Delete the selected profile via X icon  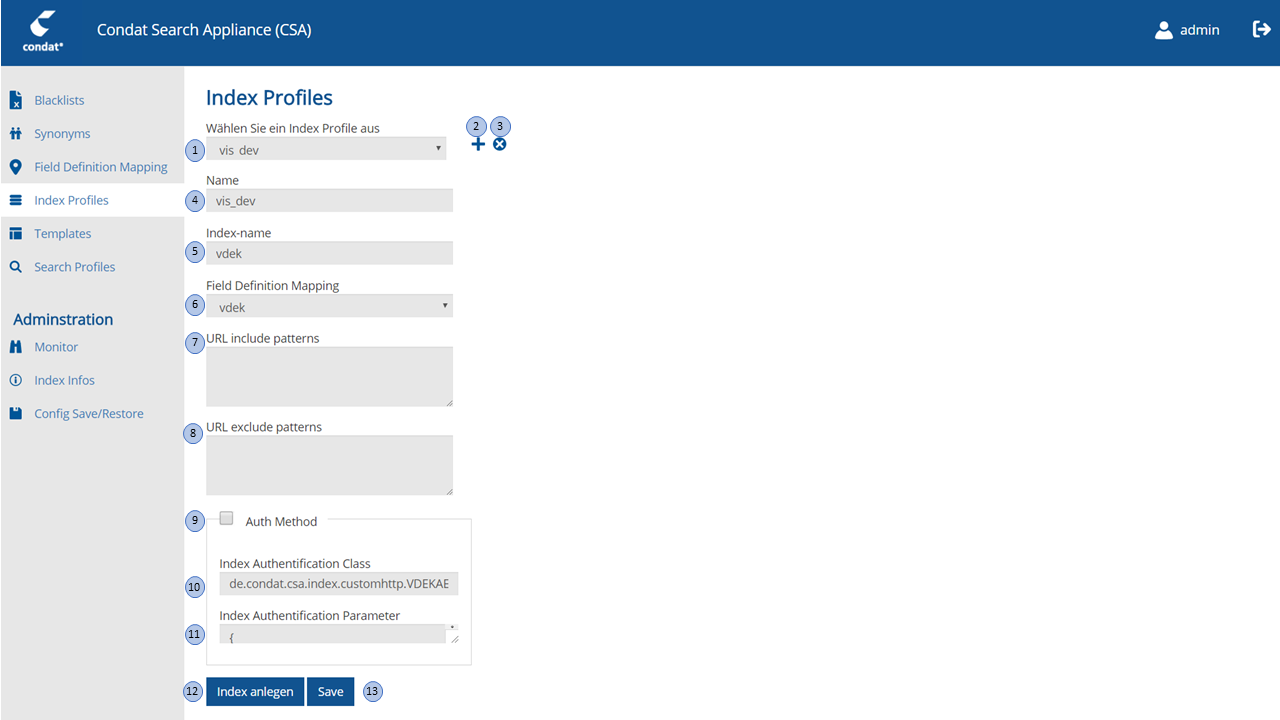click(x=499, y=144)
